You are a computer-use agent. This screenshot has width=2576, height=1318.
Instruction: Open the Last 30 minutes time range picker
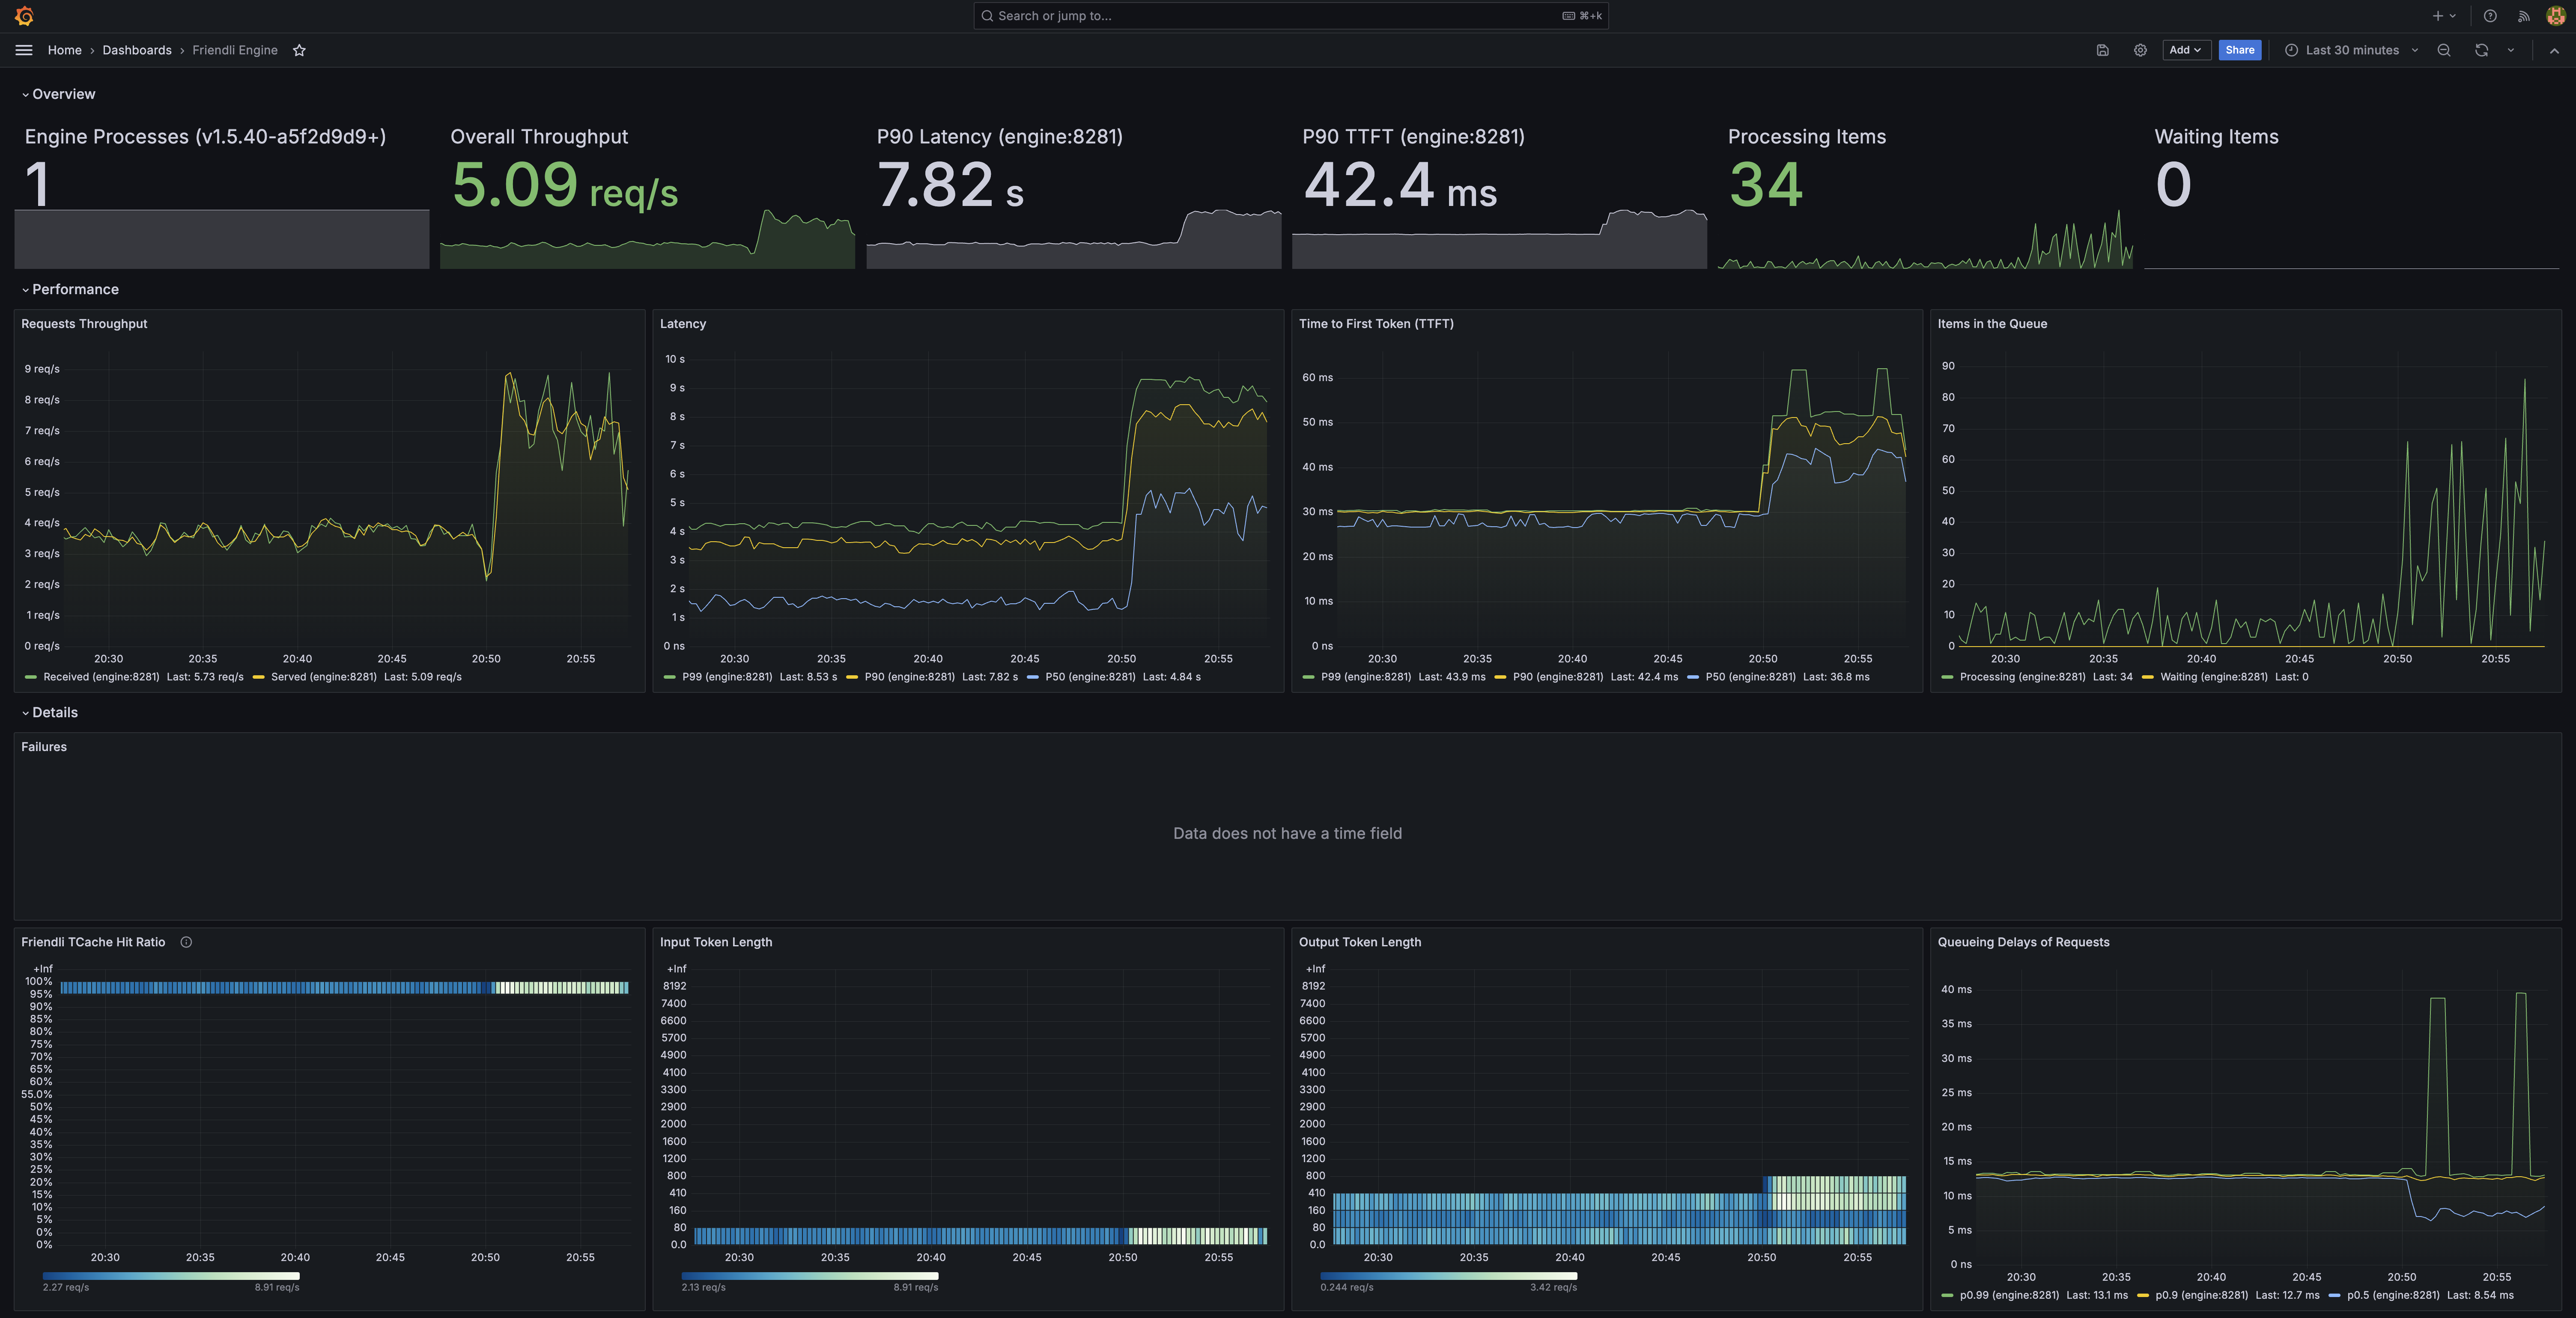coord(2350,50)
